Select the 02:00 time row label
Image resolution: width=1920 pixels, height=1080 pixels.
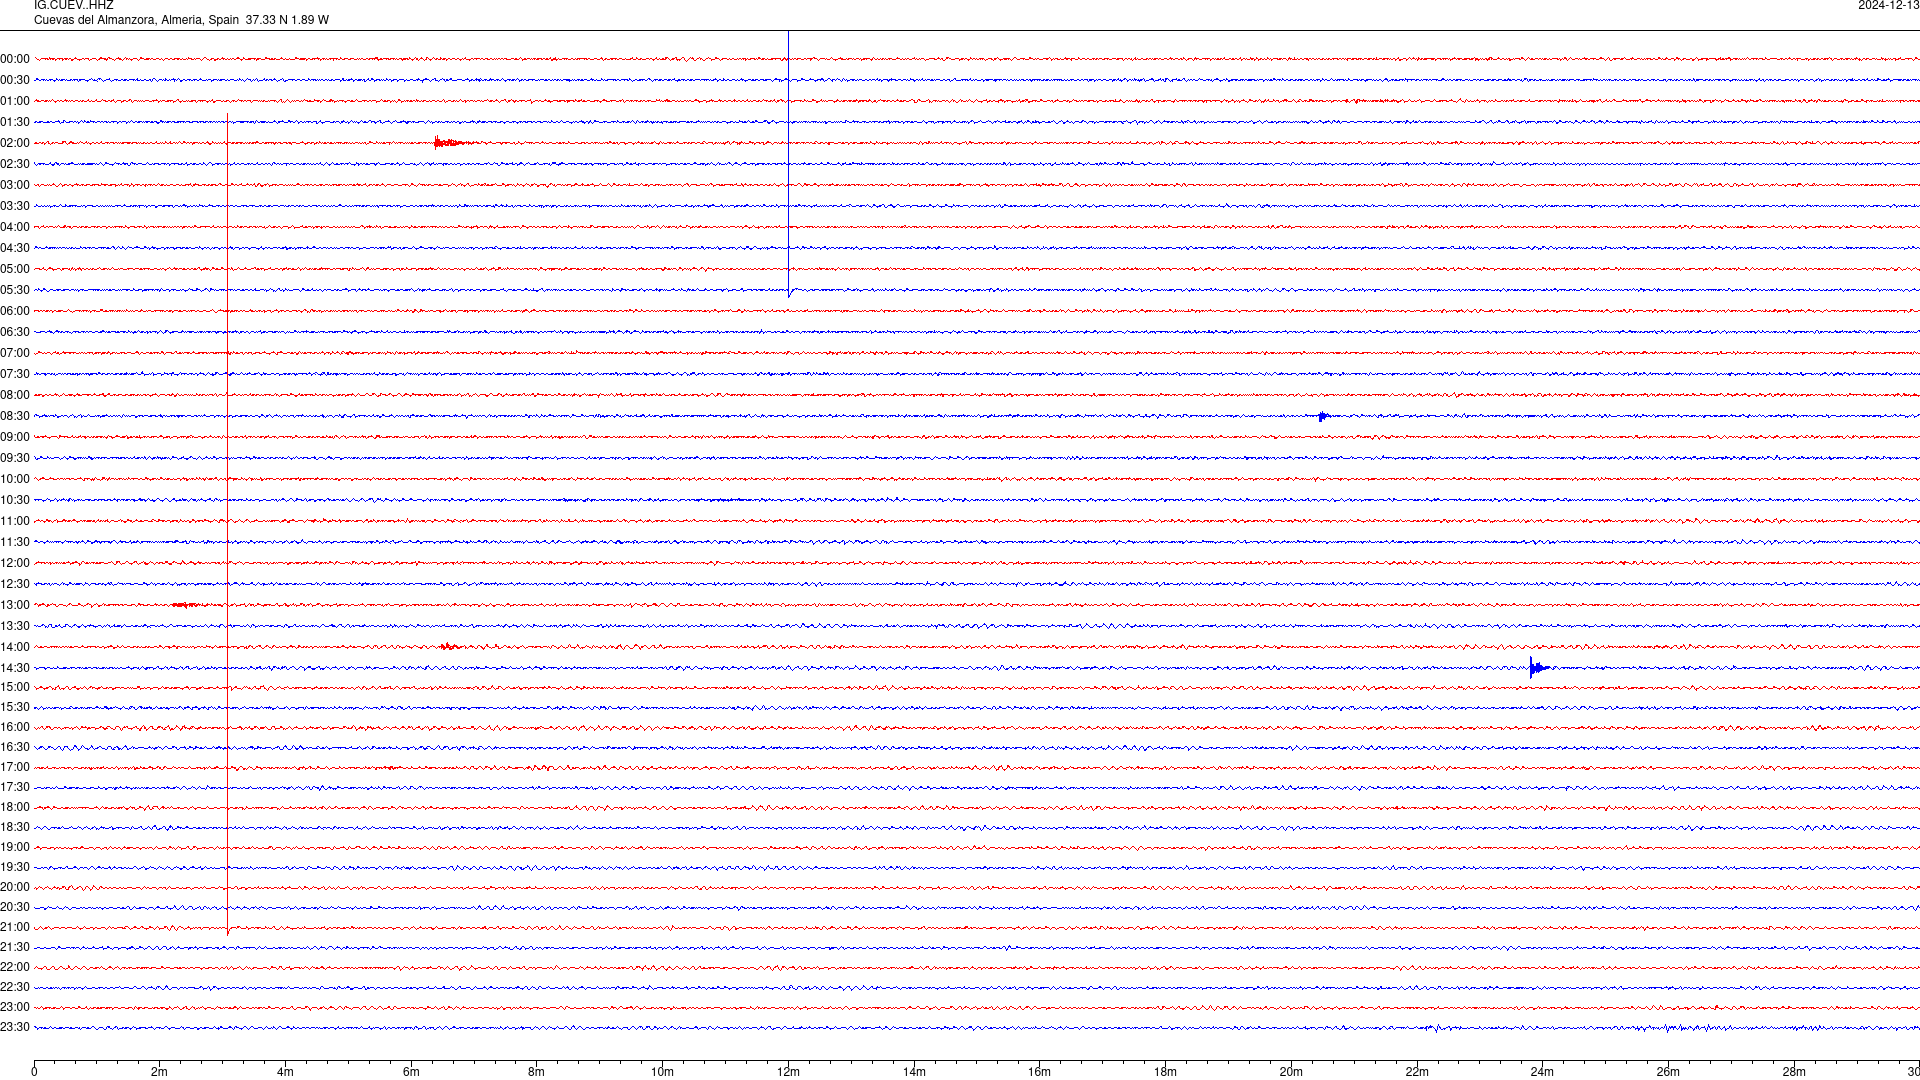[x=15, y=143]
